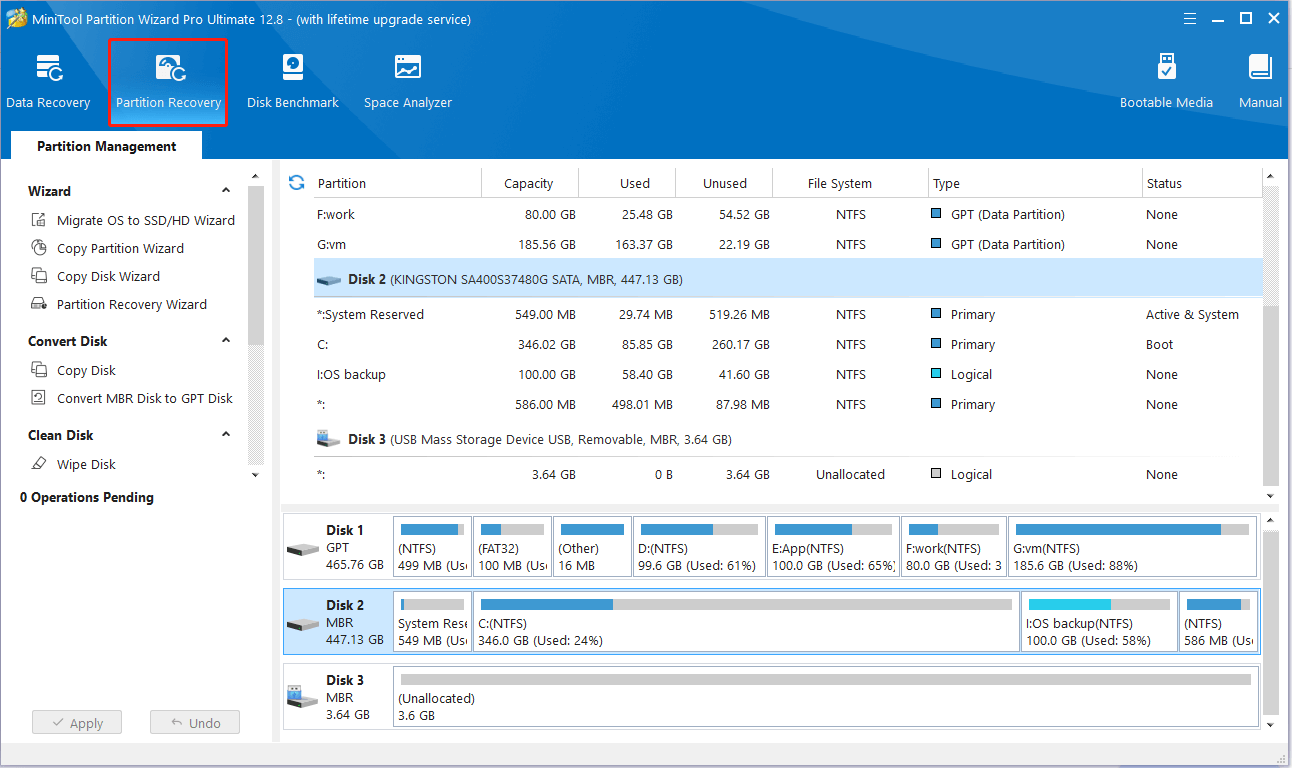The width and height of the screenshot is (1292, 768).
Task: Sort by the Status column header
Action: (1202, 183)
